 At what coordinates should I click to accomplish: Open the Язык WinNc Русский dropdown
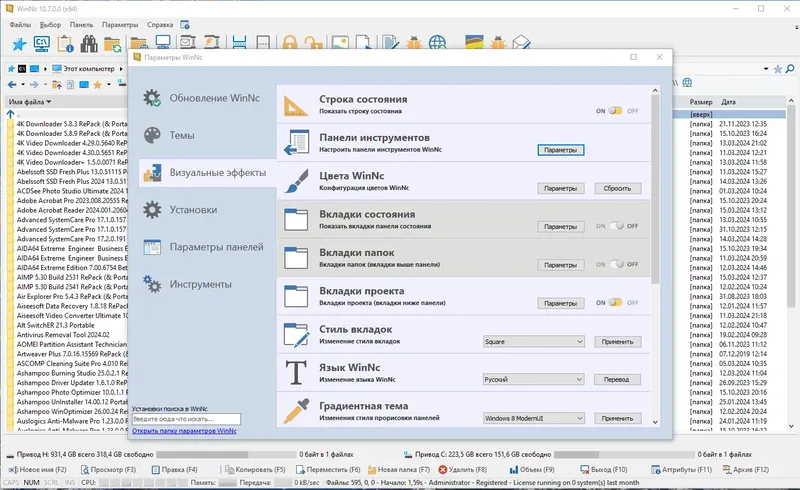pyautogui.click(x=534, y=379)
